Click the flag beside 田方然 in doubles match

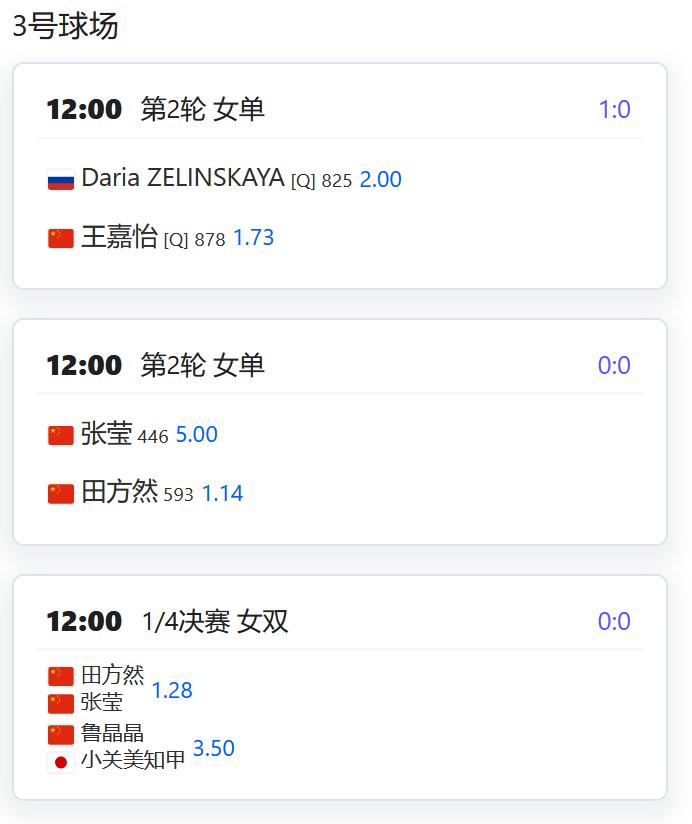point(60,676)
